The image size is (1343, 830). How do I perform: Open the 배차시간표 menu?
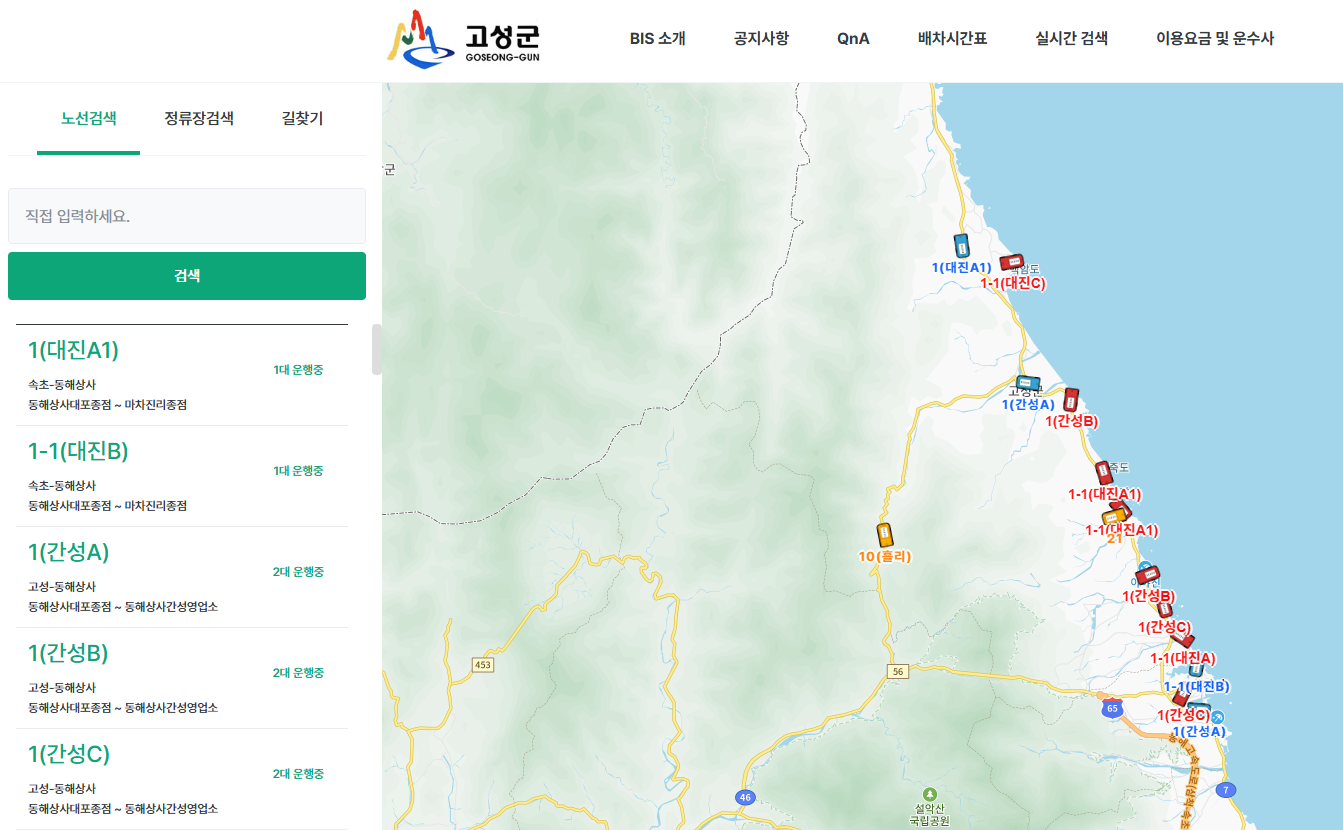952,39
